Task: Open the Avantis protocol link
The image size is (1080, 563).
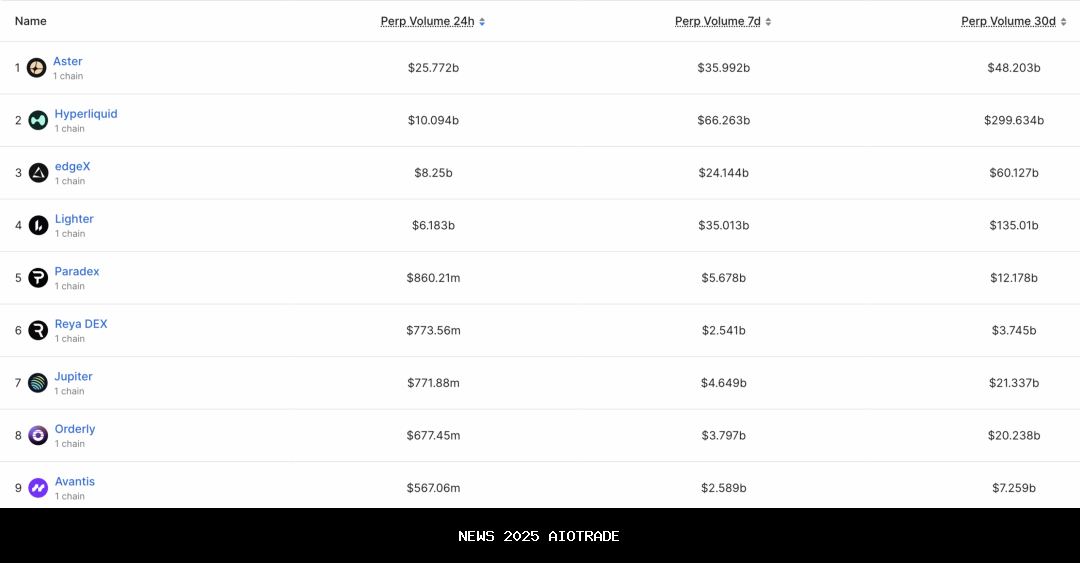Action: [75, 482]
